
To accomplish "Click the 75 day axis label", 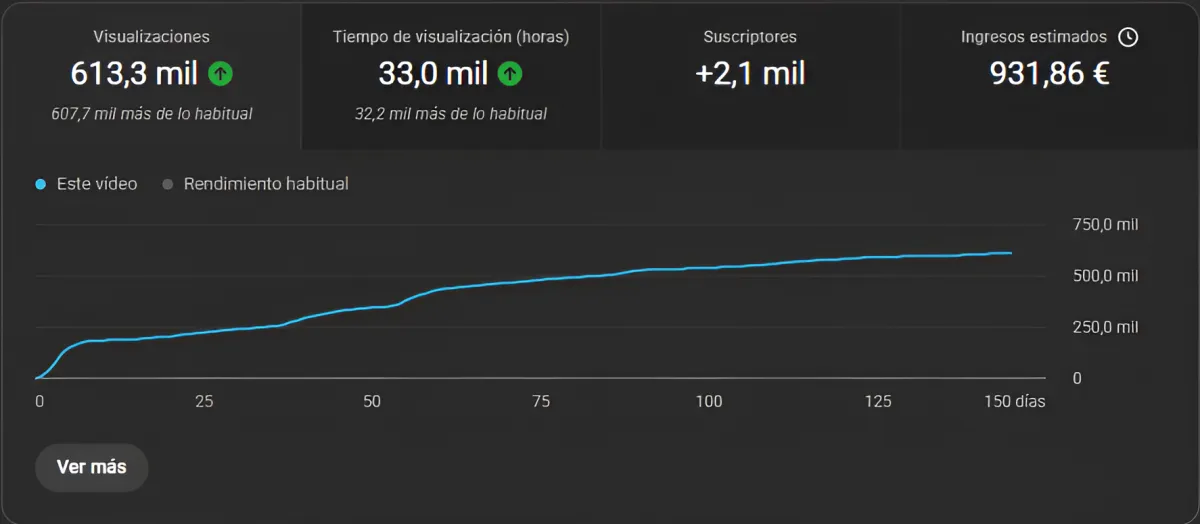I will (541, 402).
